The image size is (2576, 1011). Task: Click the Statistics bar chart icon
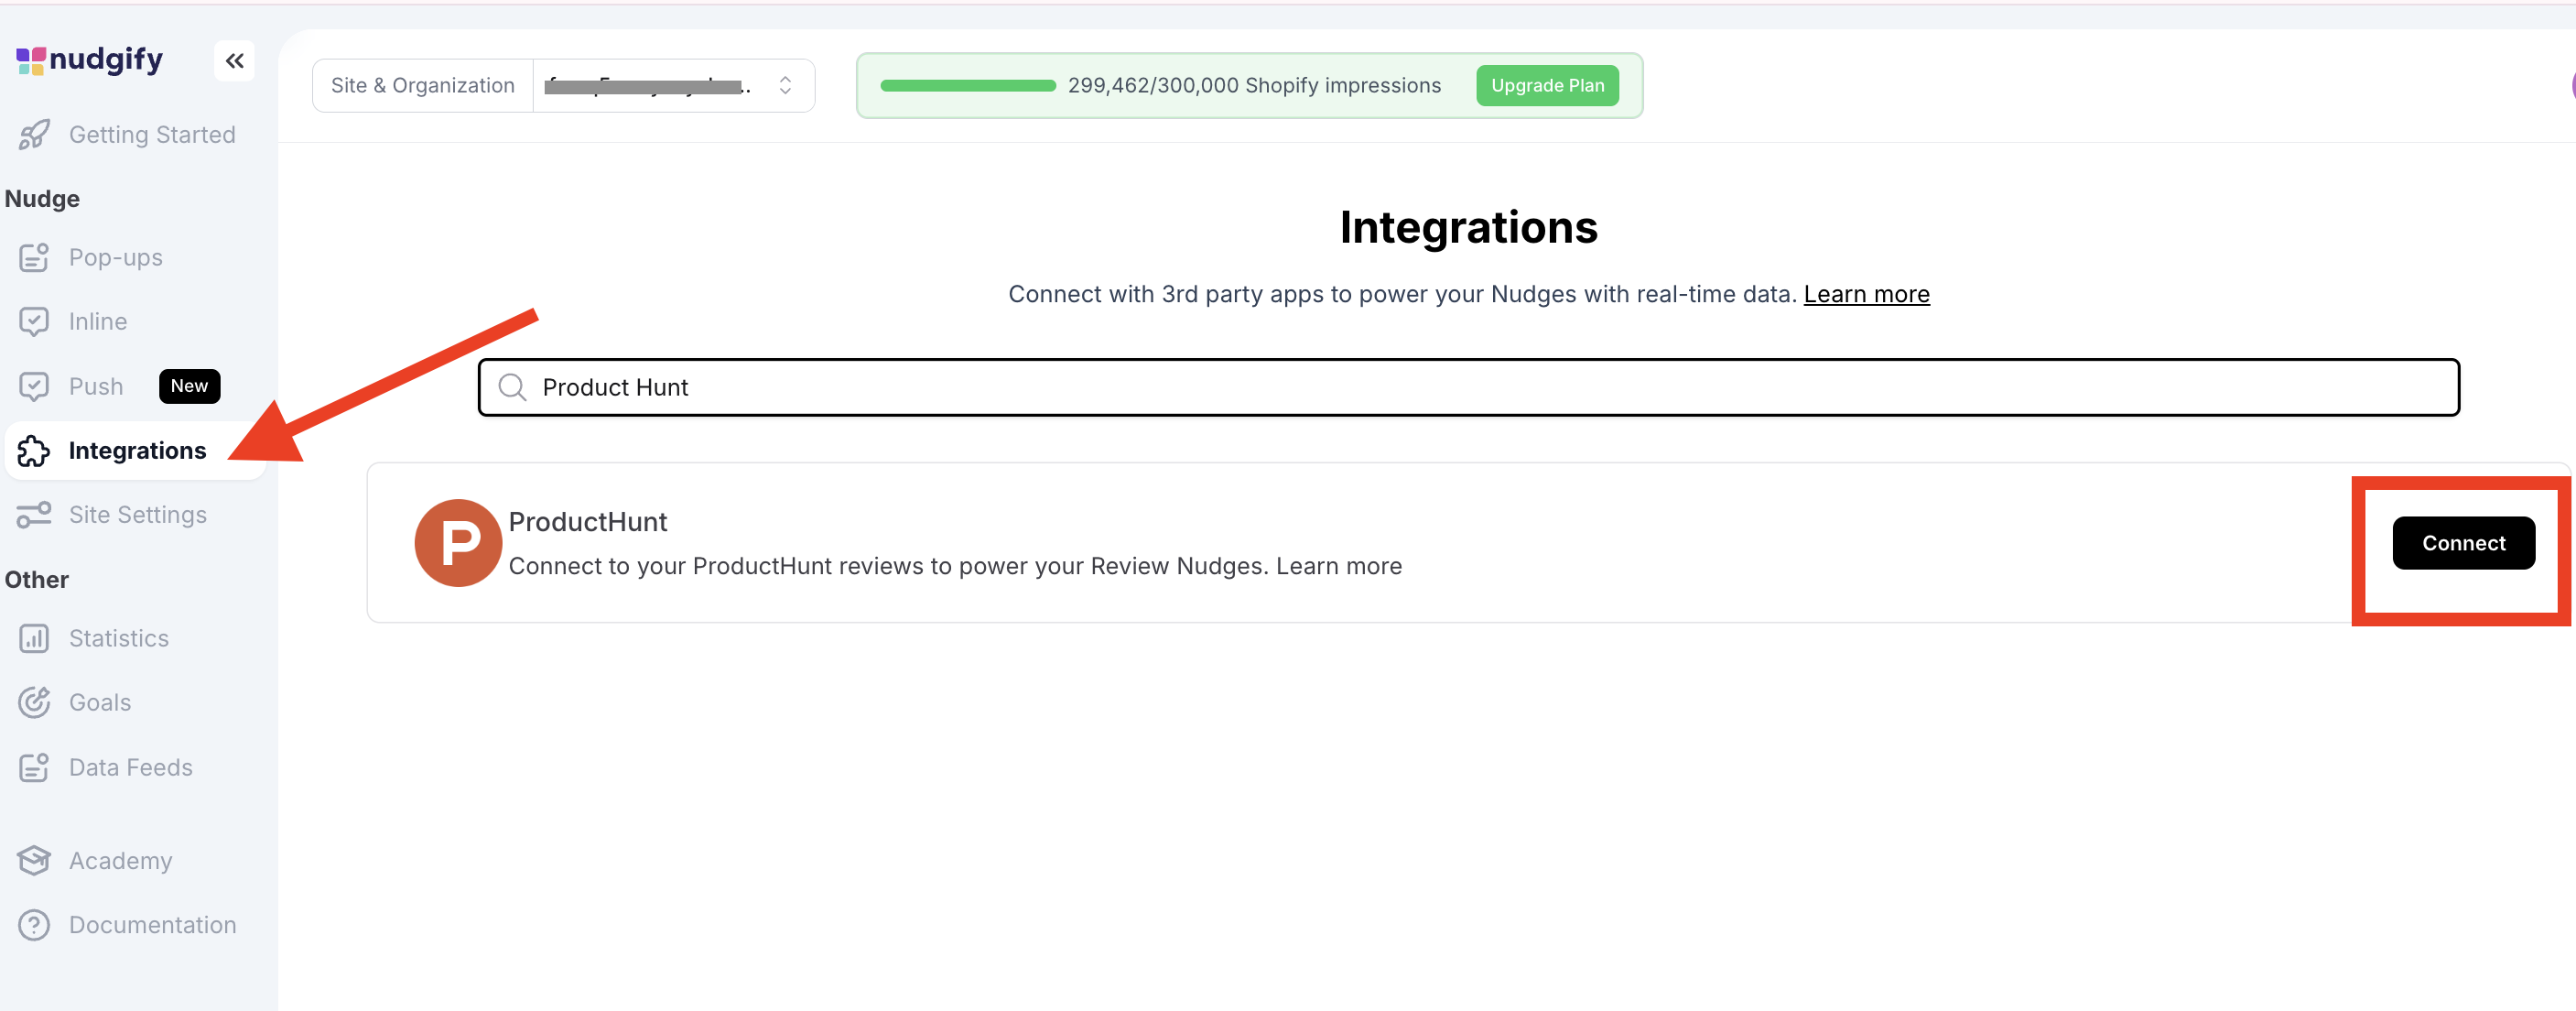point(34,638)
